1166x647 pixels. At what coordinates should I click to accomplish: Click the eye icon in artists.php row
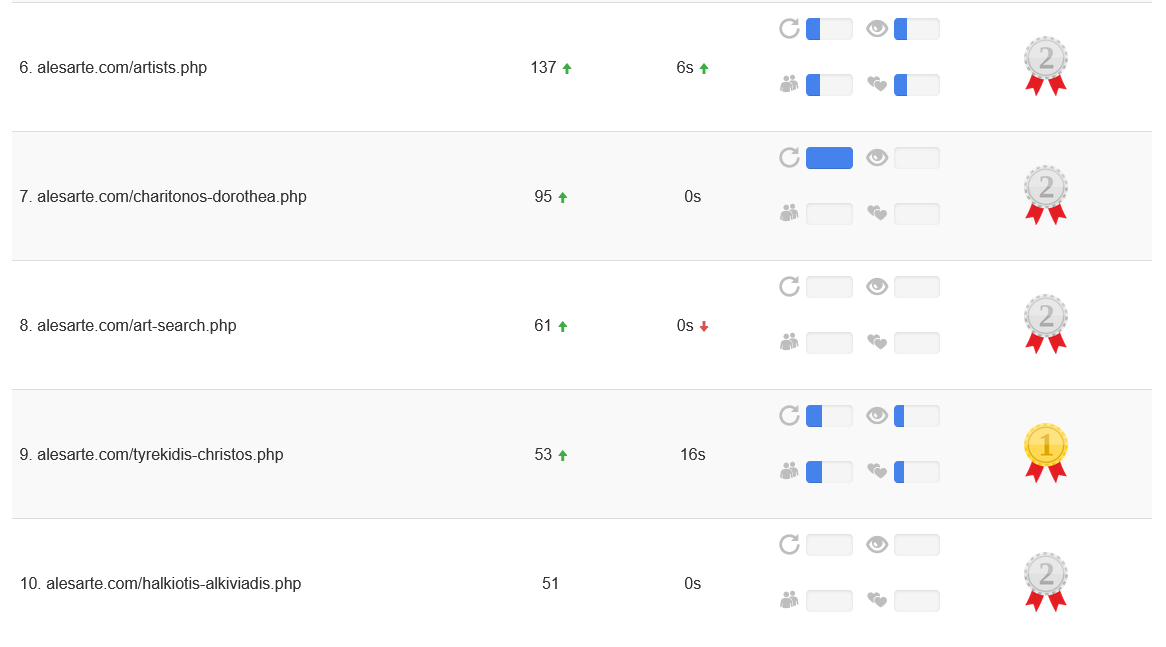pos(877,29)
